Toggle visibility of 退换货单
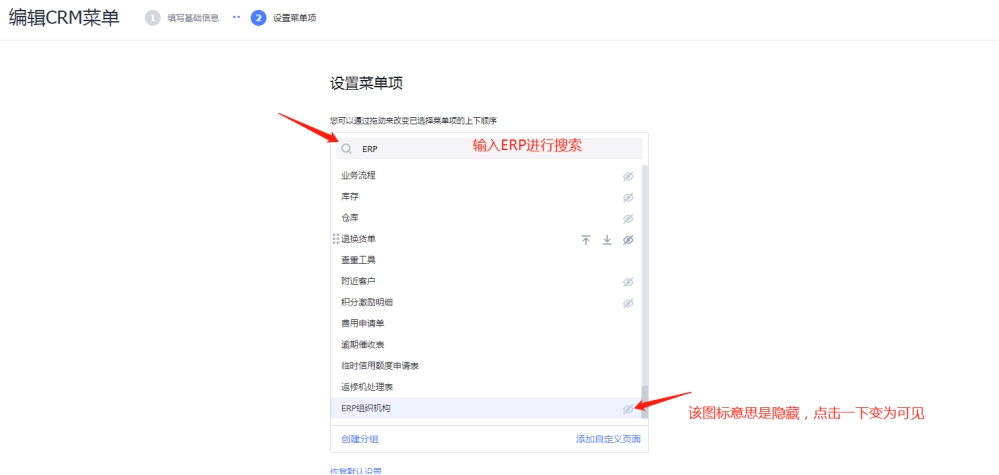This screenshot has height=475, width=999. point(628,240)
